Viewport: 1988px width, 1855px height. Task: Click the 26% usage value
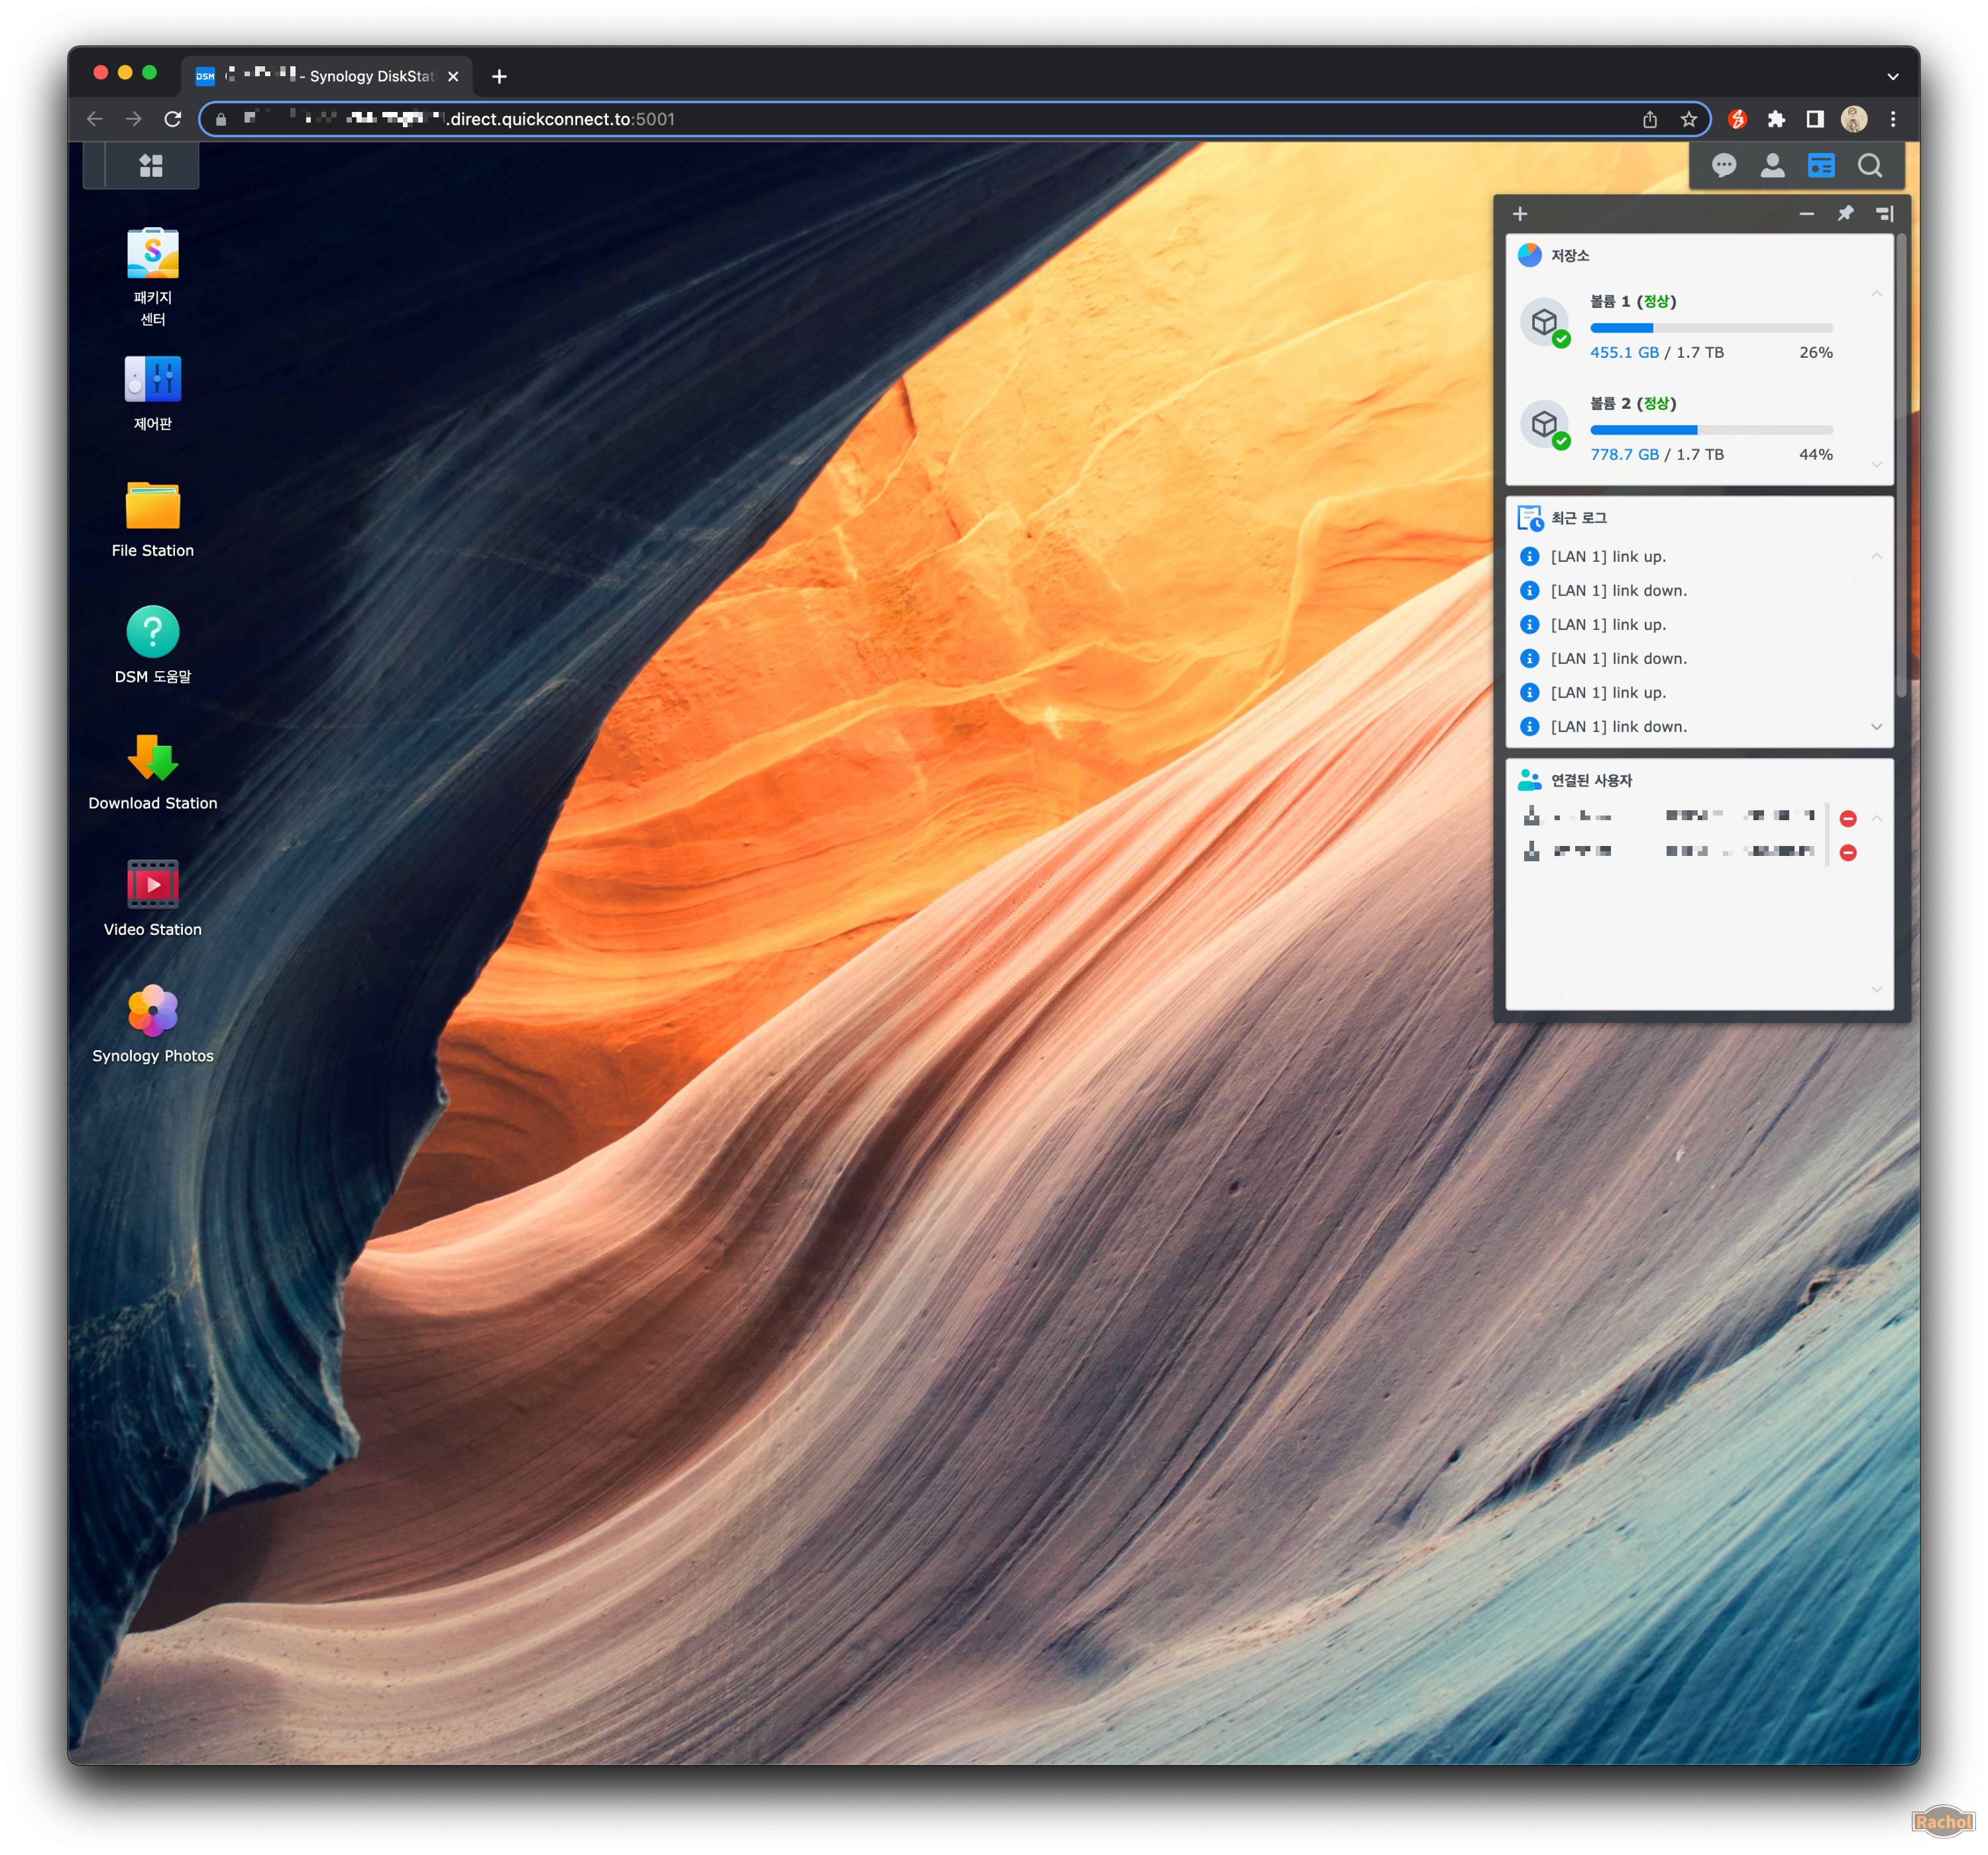coord(1815,353)
